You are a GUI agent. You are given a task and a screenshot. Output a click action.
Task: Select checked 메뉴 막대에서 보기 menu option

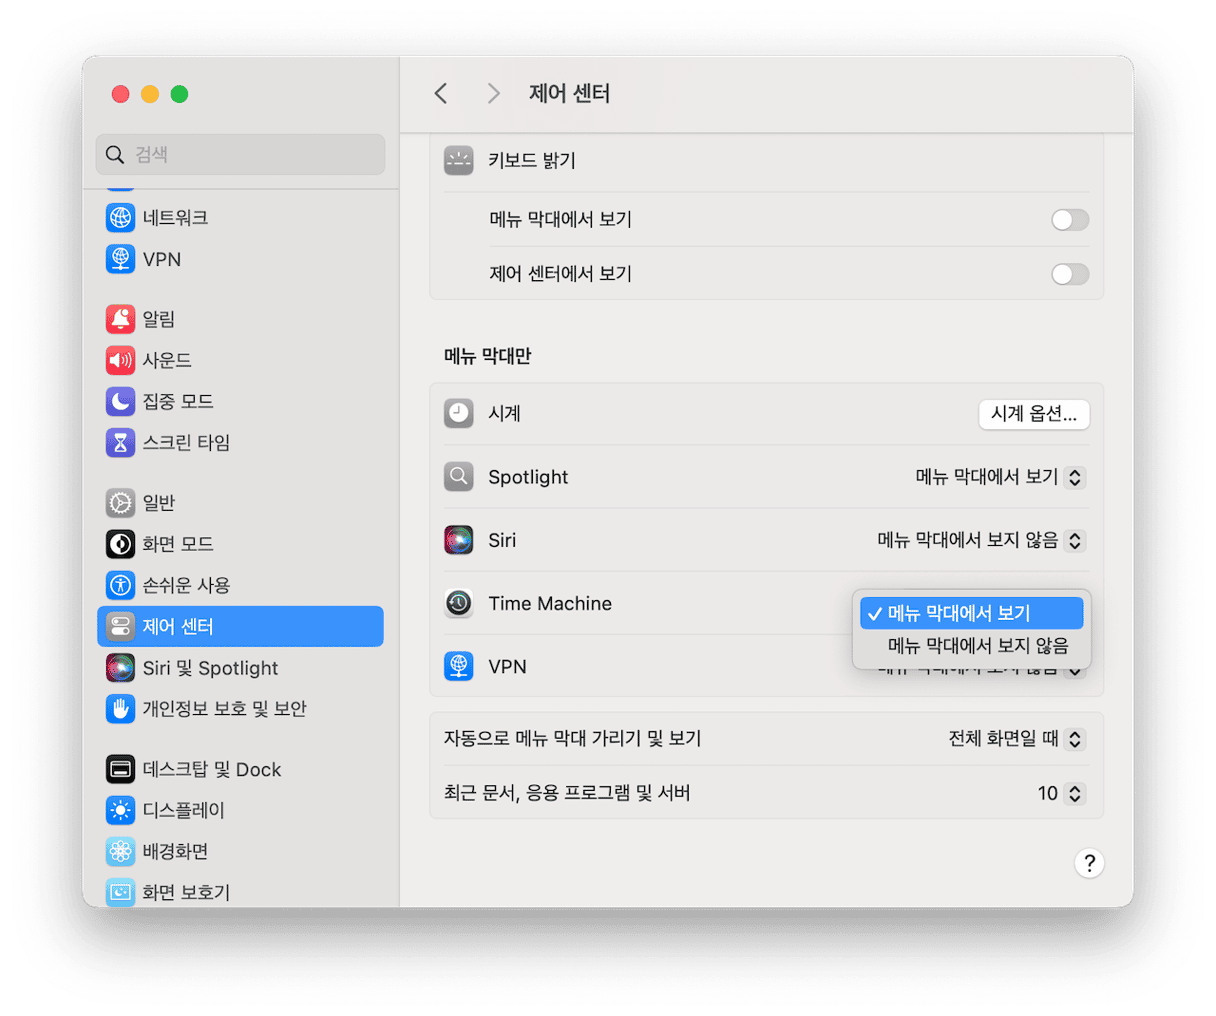coord(970,613)
